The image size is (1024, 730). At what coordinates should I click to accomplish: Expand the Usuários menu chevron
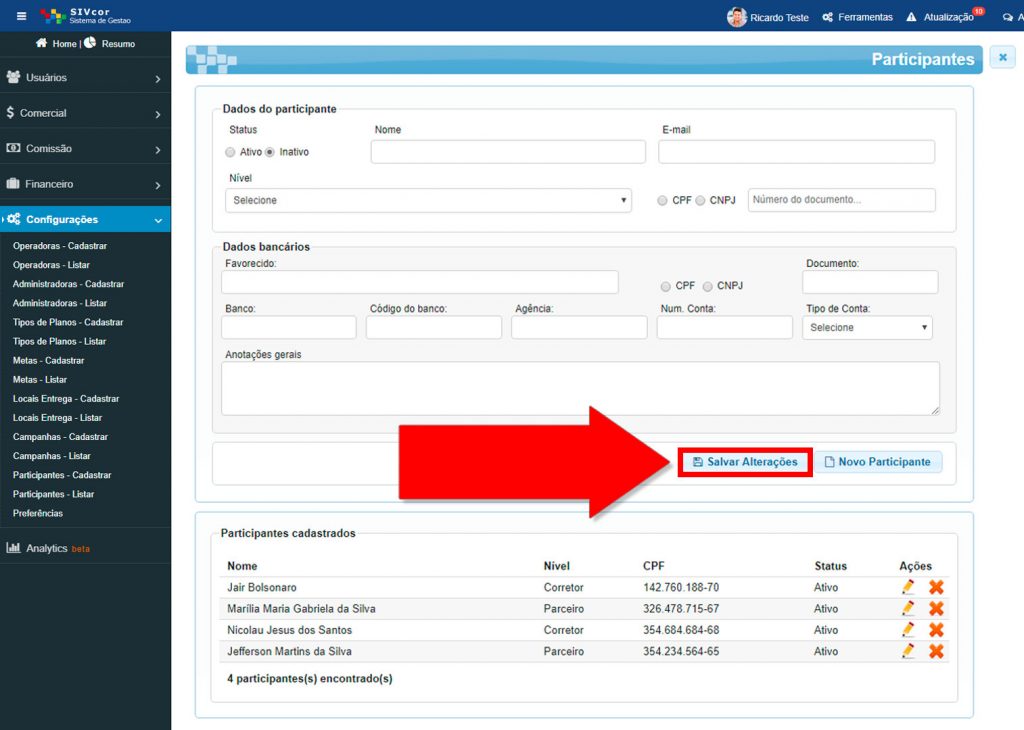click(x=158, y=79)
